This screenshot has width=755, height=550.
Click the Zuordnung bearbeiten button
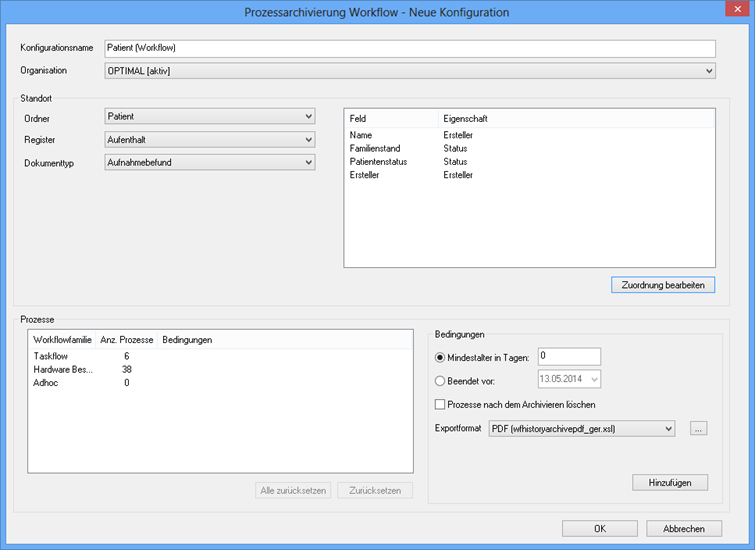pos(663,285)
